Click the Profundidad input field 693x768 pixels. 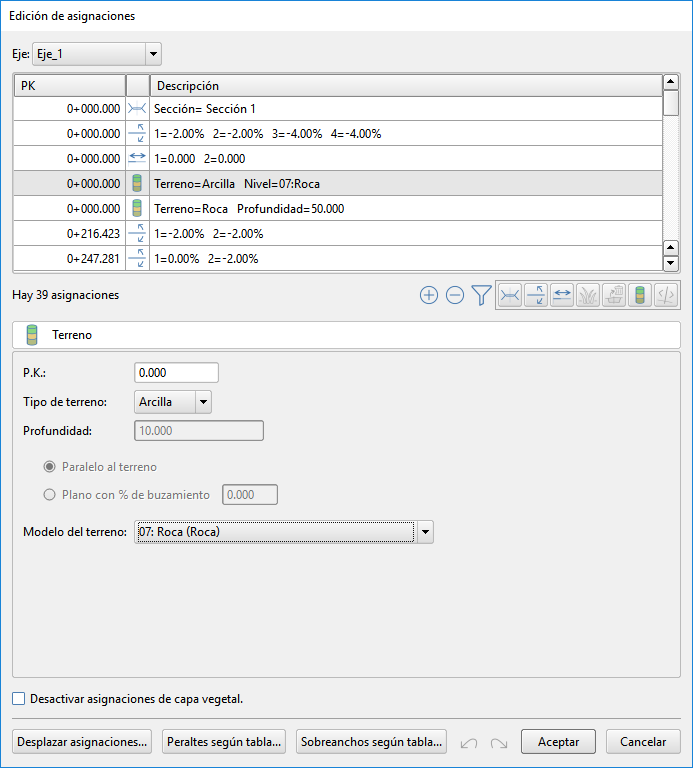pyautogui.click(x=199, y=431)
